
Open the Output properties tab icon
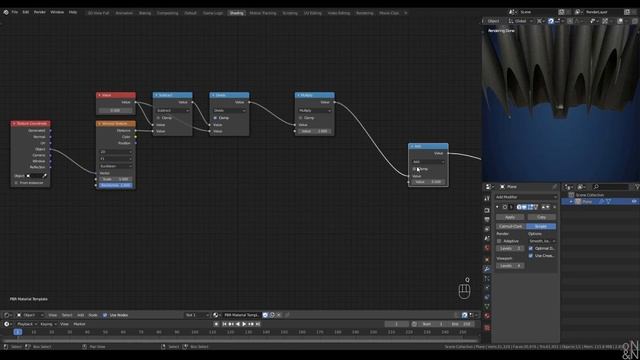pos(487,220)
